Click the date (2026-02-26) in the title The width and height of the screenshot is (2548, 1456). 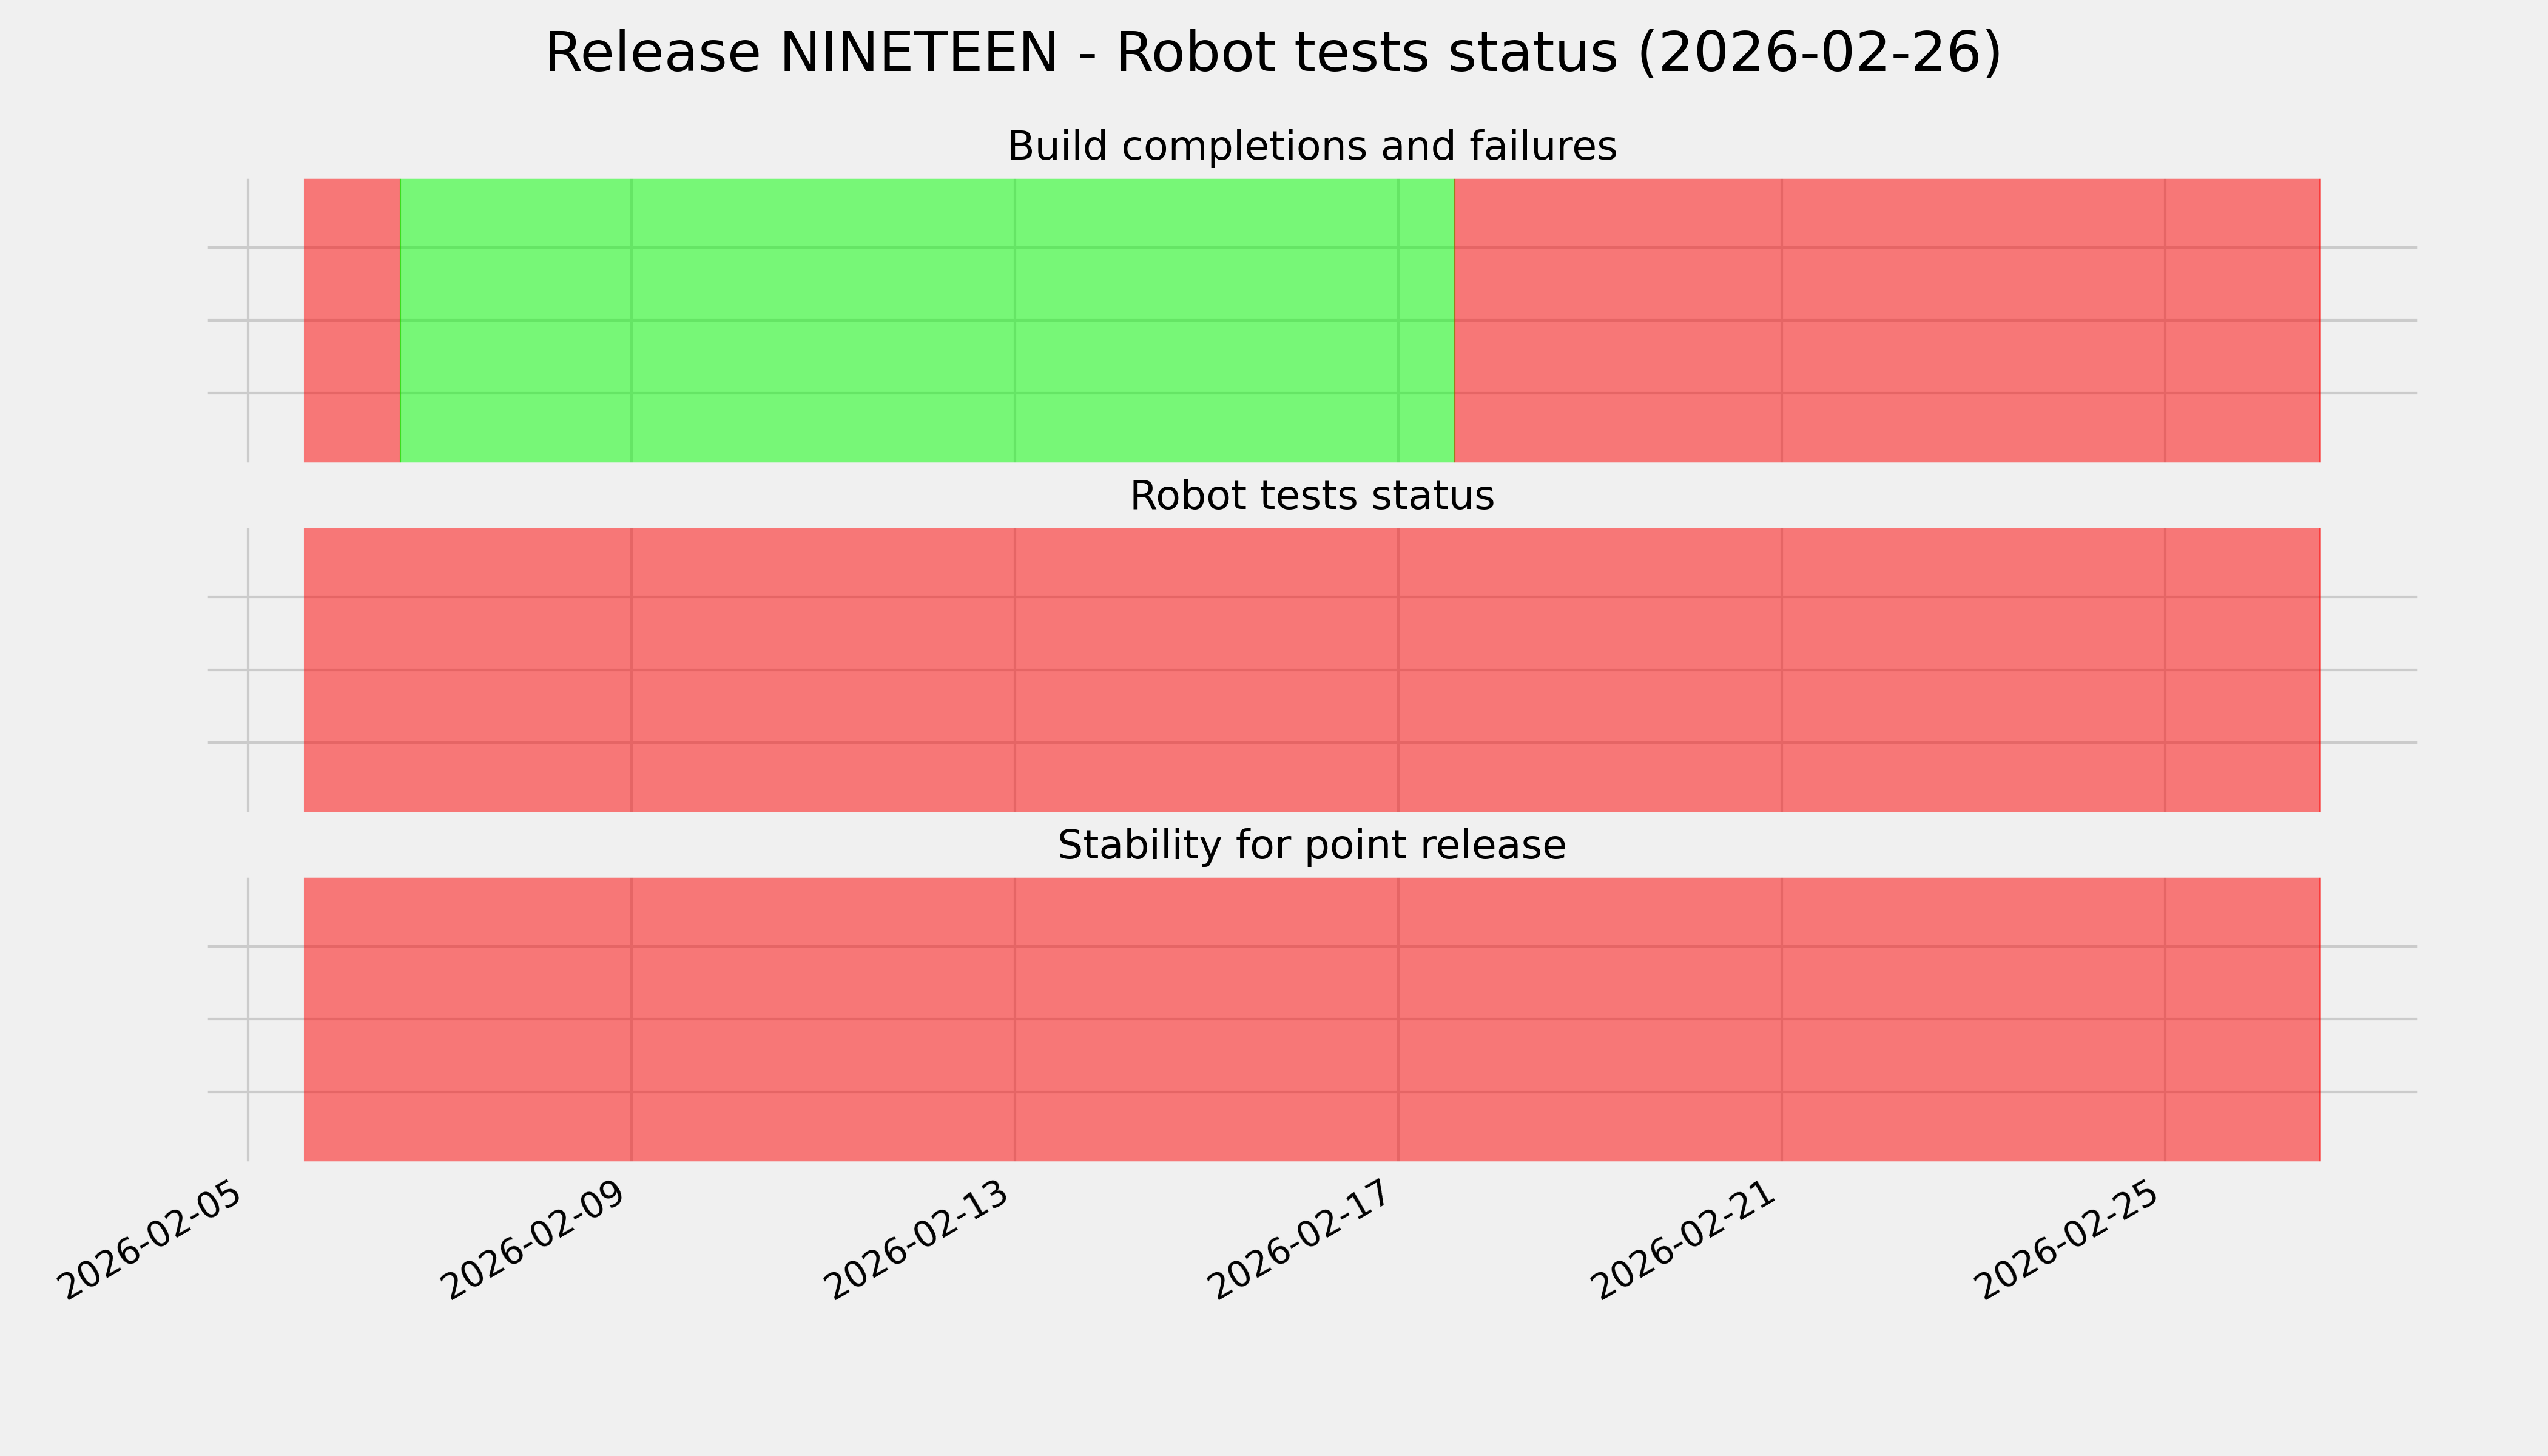(x=1819, y=54)
